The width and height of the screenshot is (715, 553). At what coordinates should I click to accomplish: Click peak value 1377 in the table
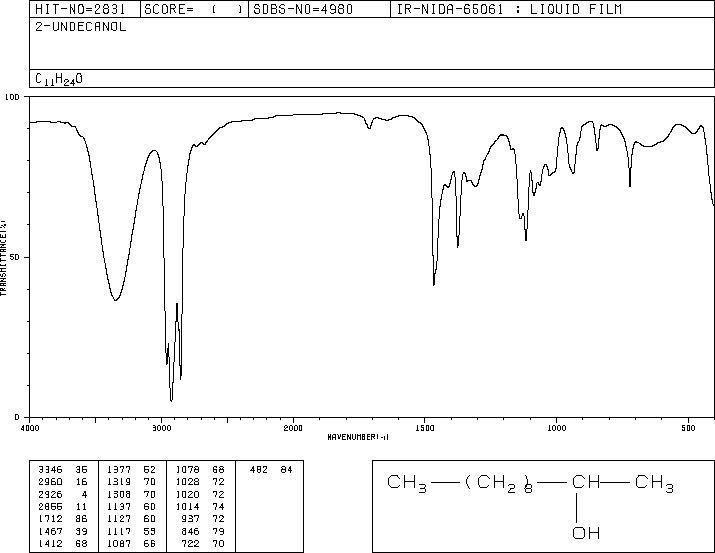(x=119, y=470)
